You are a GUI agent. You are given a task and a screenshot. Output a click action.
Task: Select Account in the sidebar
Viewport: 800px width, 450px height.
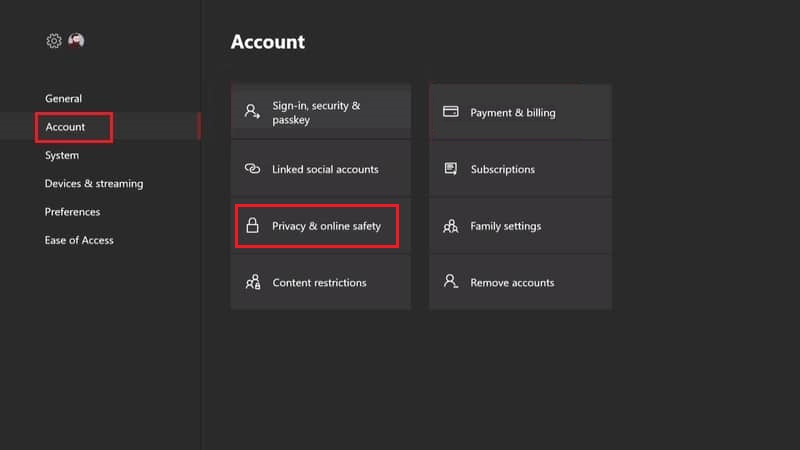(x=66, y=127)
